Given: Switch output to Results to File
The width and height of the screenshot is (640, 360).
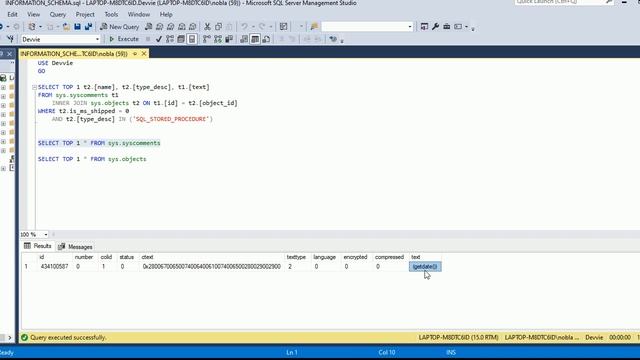Looking at the screenshot, I should tap(266, 39).
